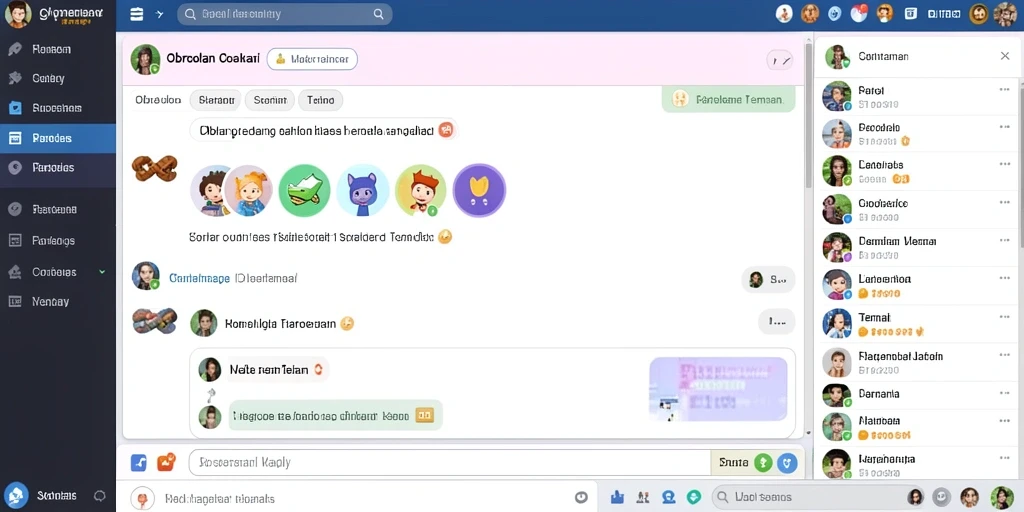Click the magnifier at search bar's right end

(378, 14)
